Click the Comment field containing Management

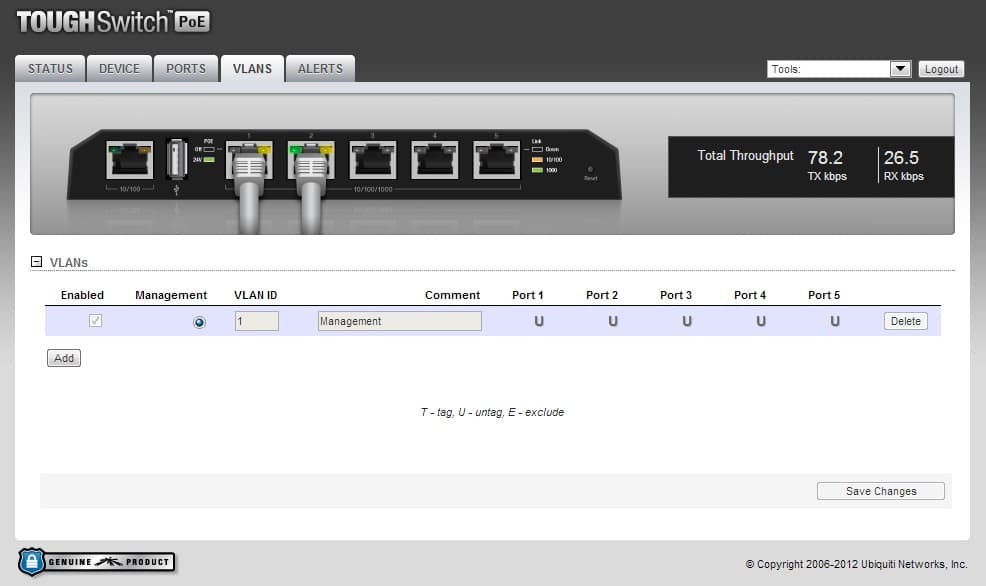(399, 321)
